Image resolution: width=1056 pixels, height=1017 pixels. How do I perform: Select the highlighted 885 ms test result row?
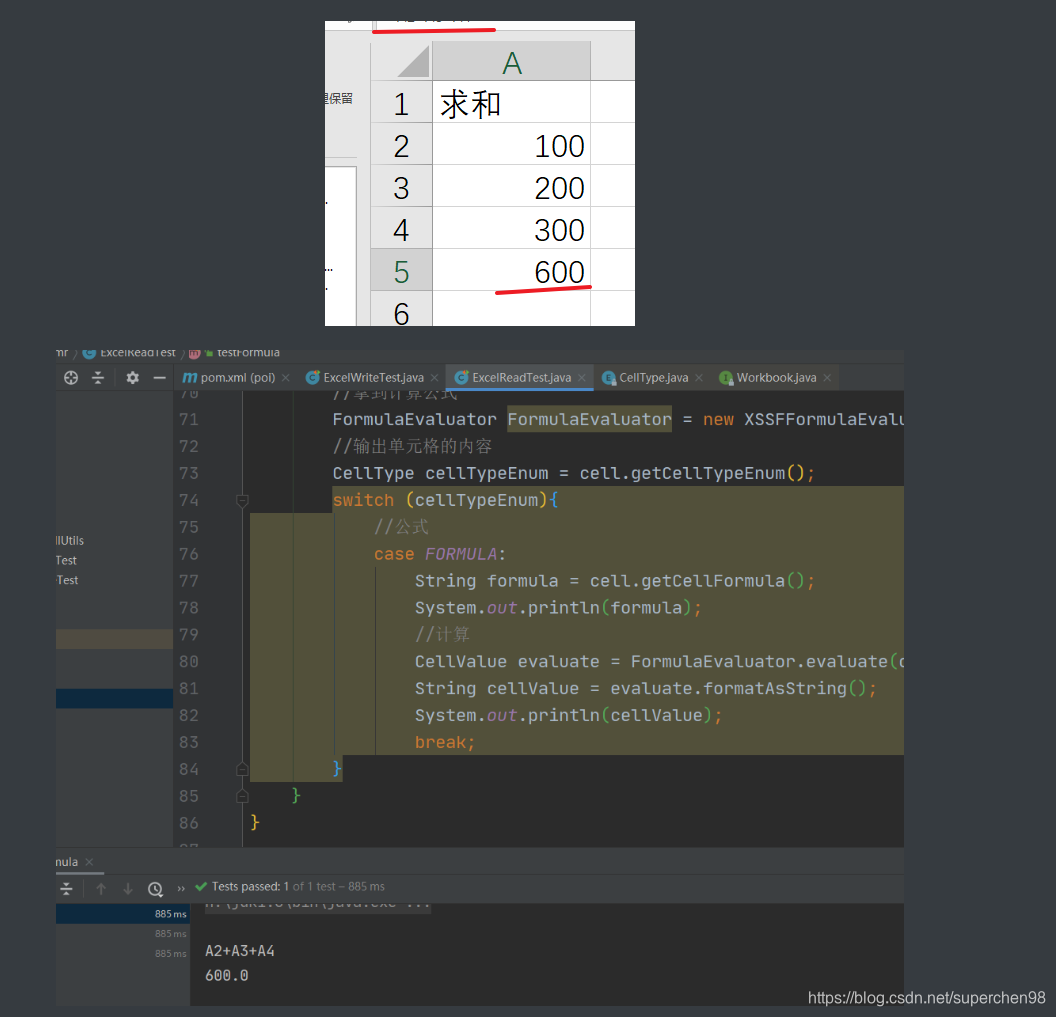(122, 914)
